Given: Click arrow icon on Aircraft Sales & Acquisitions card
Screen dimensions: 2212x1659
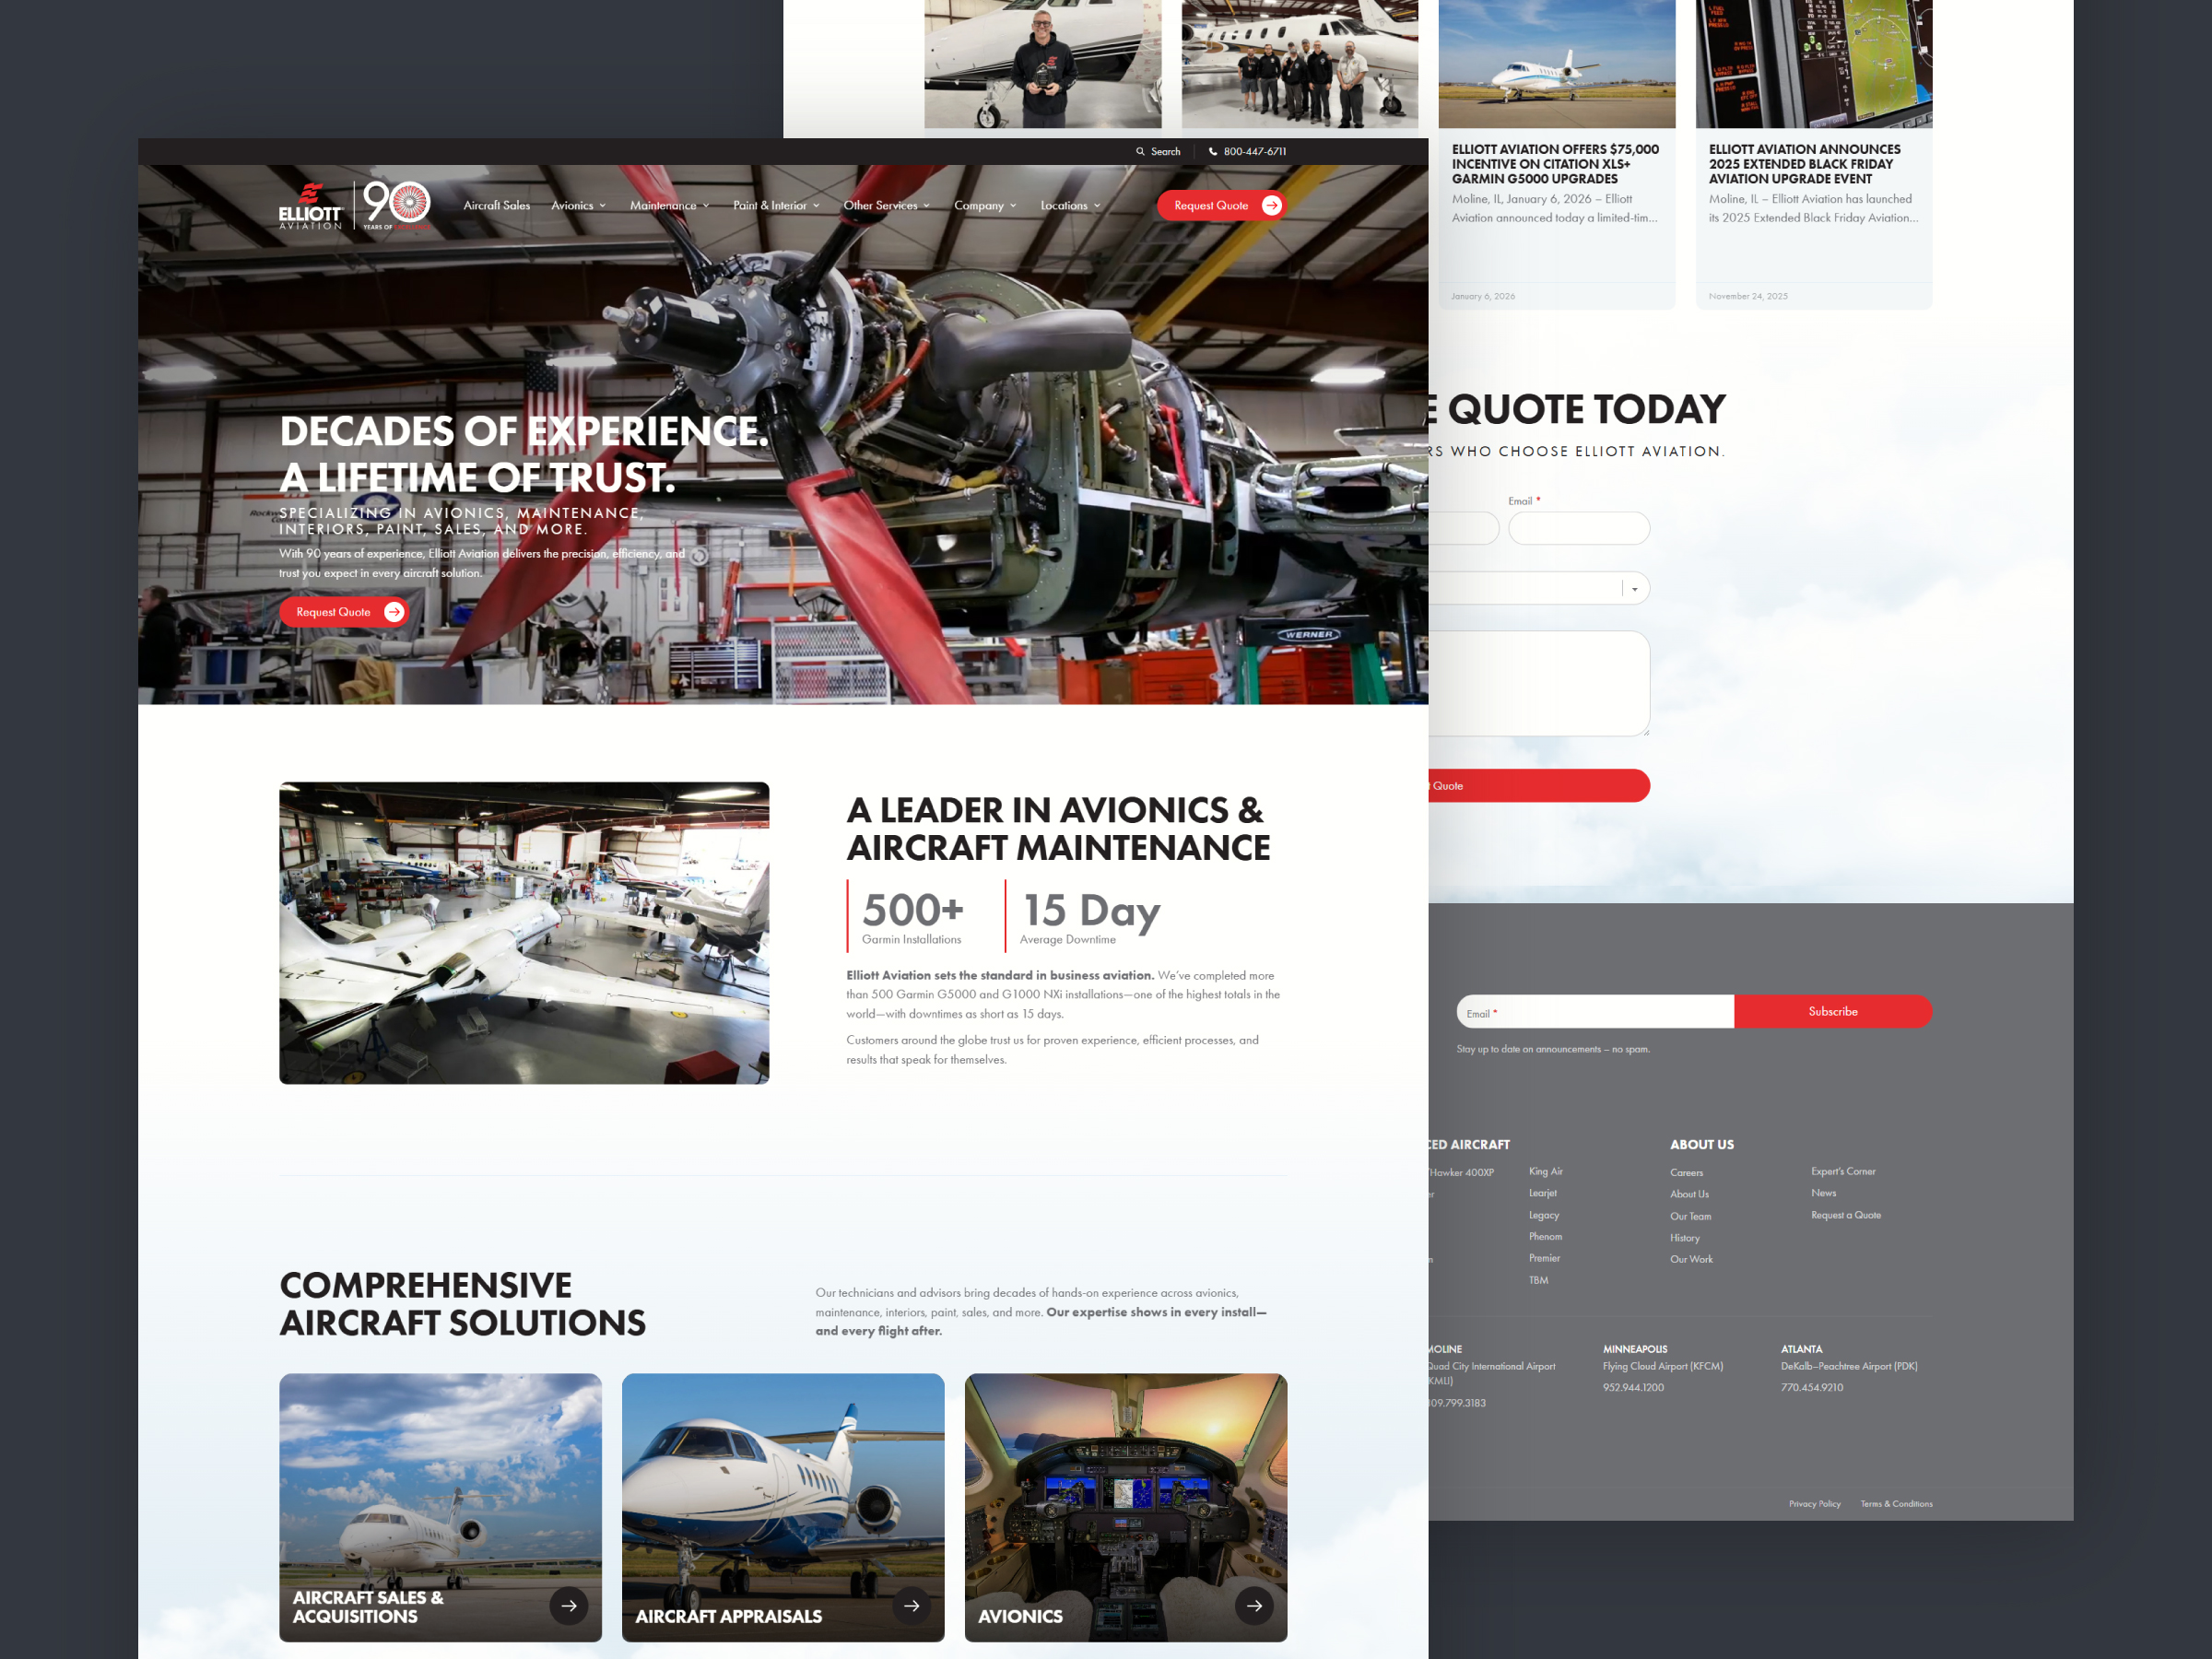Looking at the screenshot, I should tap(569, 1605).
